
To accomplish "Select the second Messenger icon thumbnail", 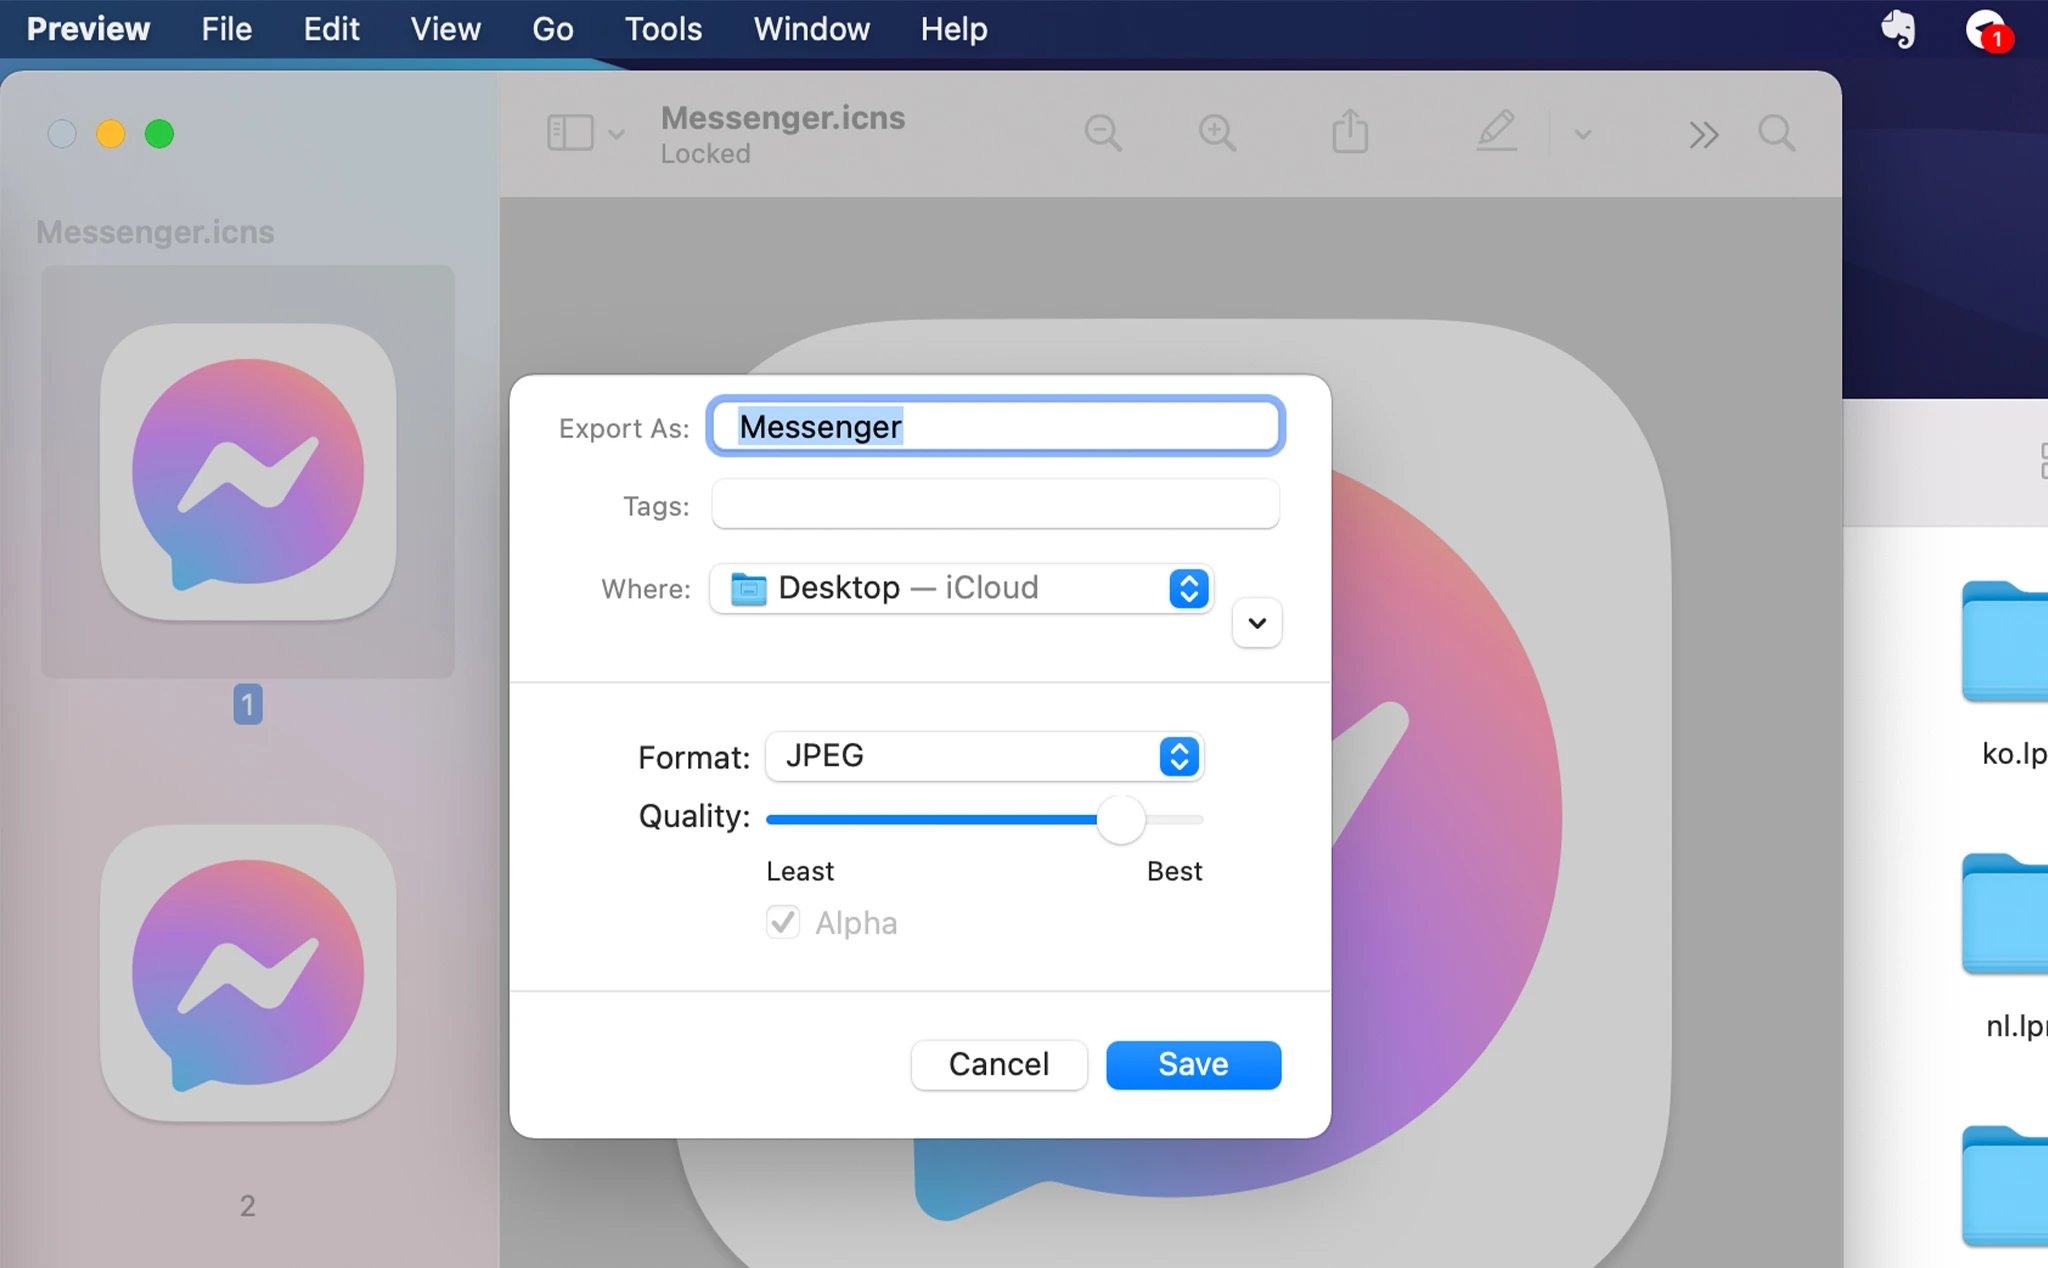I will [x=248, y=972].
